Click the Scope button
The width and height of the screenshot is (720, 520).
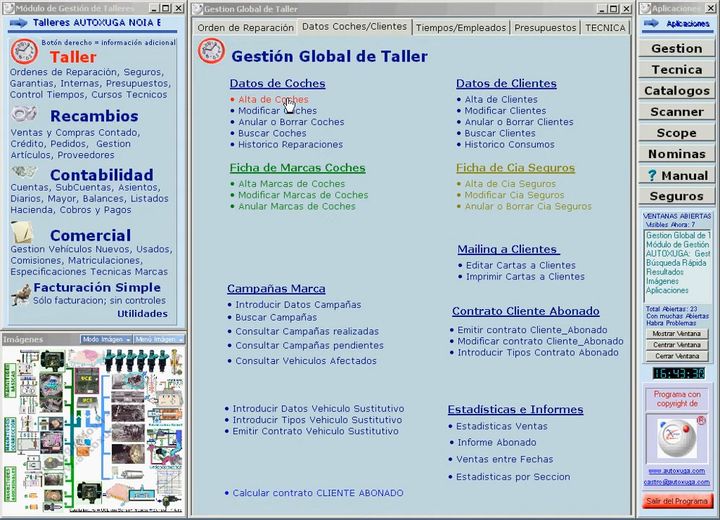click(676, 133)
